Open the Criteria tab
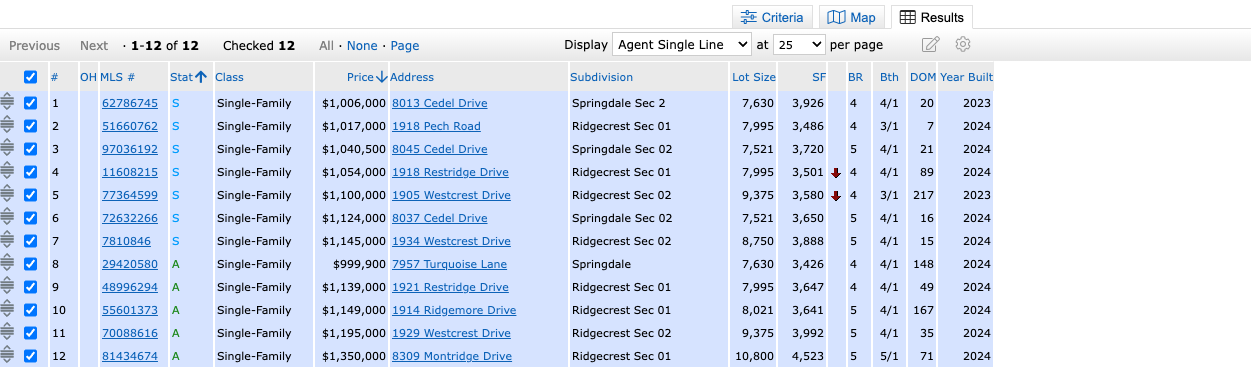This screenshot has width=1251, height=375. pos(772,17)
